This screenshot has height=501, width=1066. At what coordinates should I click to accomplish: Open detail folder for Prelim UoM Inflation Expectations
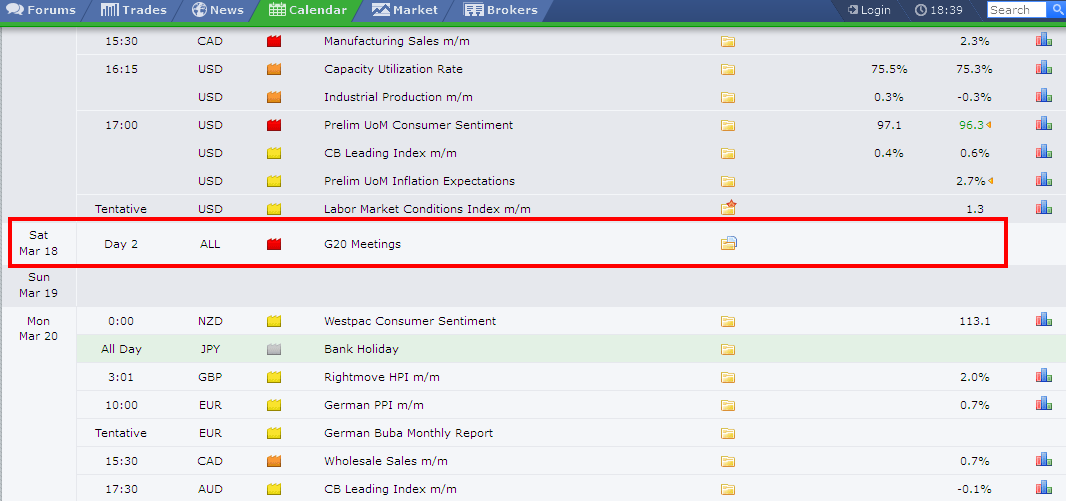coord(728,182)
